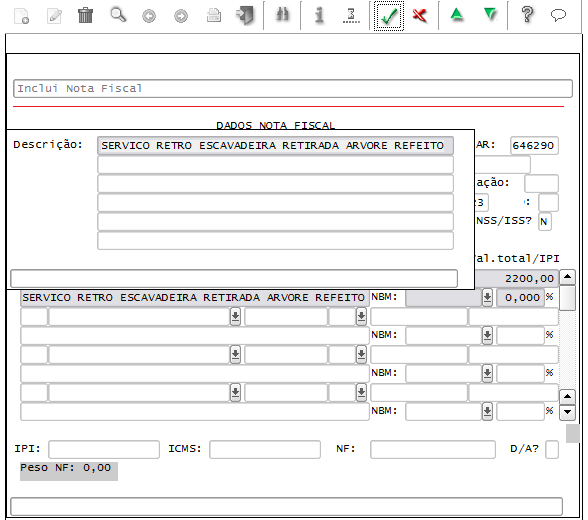Confirm with the green checkmark icon
The height and width of the screenshot is (520, 588).
point(389,16)
